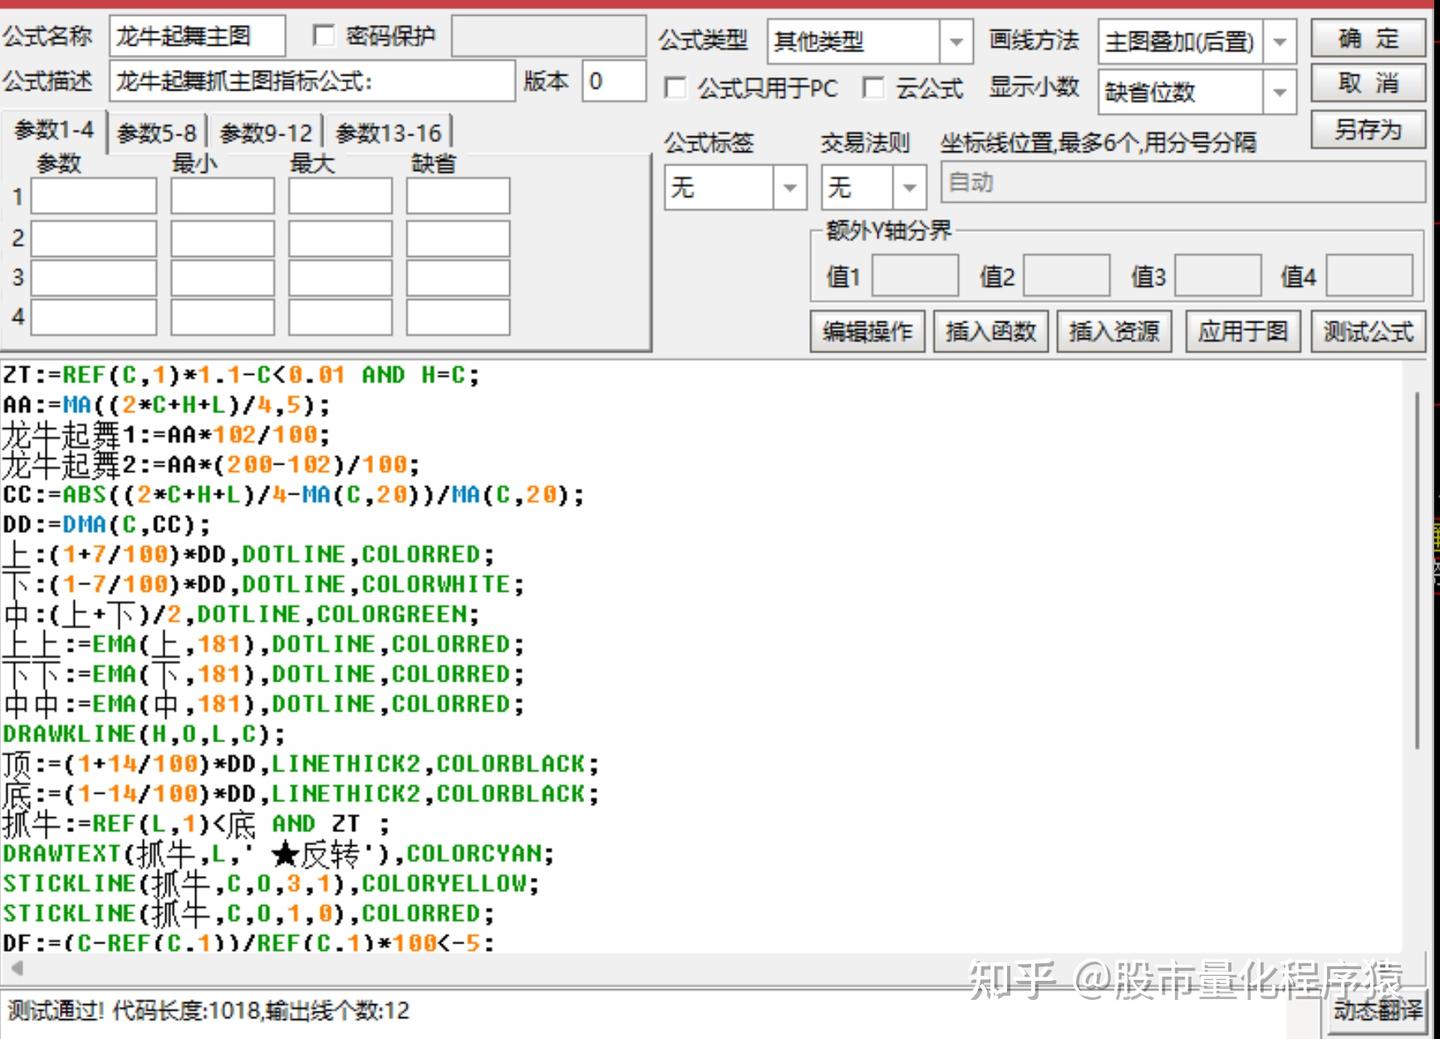Image resolution: width=1440 pixels, height=1039 pixels.
Task: Click the code line starting with CC:=ABS
Action: pyautogui.click(x=293, y=495)
